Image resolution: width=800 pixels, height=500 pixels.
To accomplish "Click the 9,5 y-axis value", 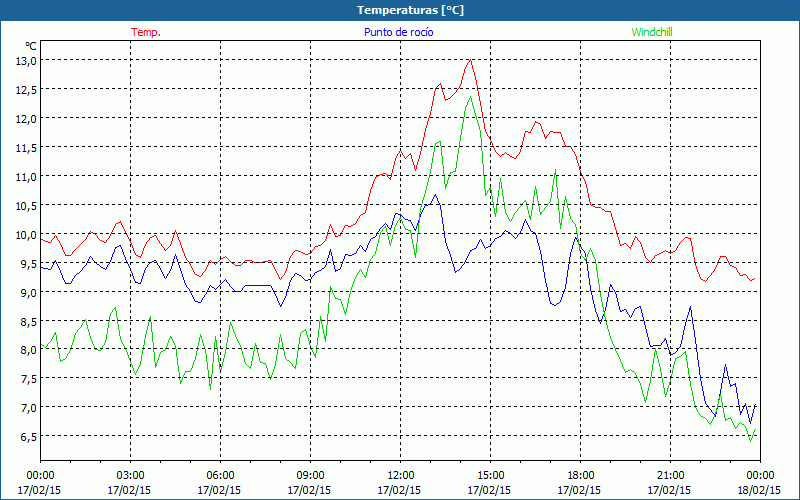I will (x=29, y=263).
